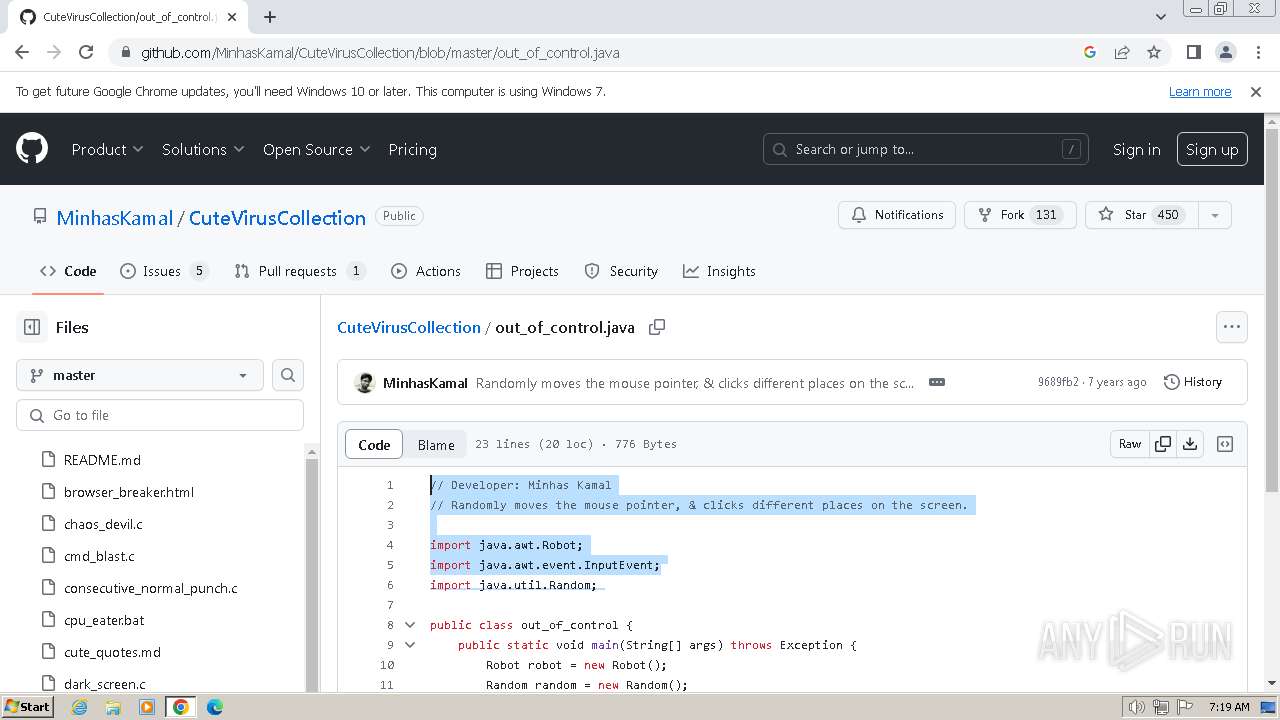This screenshot has height=720, width=1280.
Task: Open new browser tab
Action: point(270,17)
